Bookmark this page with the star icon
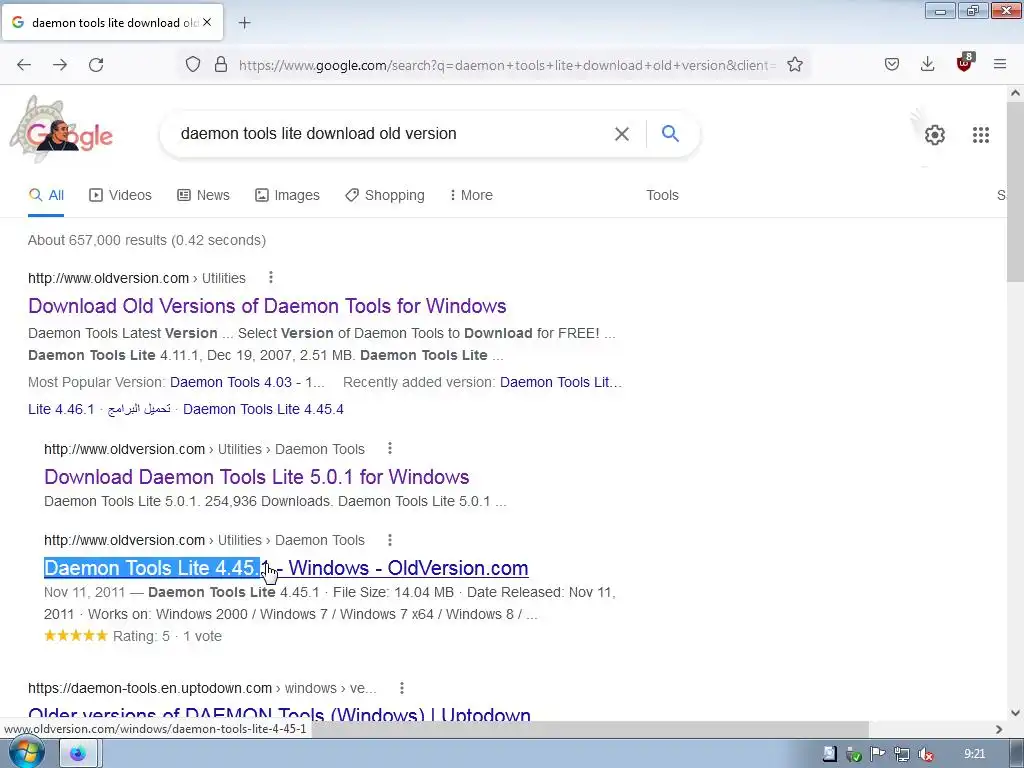This screenshot has width=1024, height=768. (795, 64)
